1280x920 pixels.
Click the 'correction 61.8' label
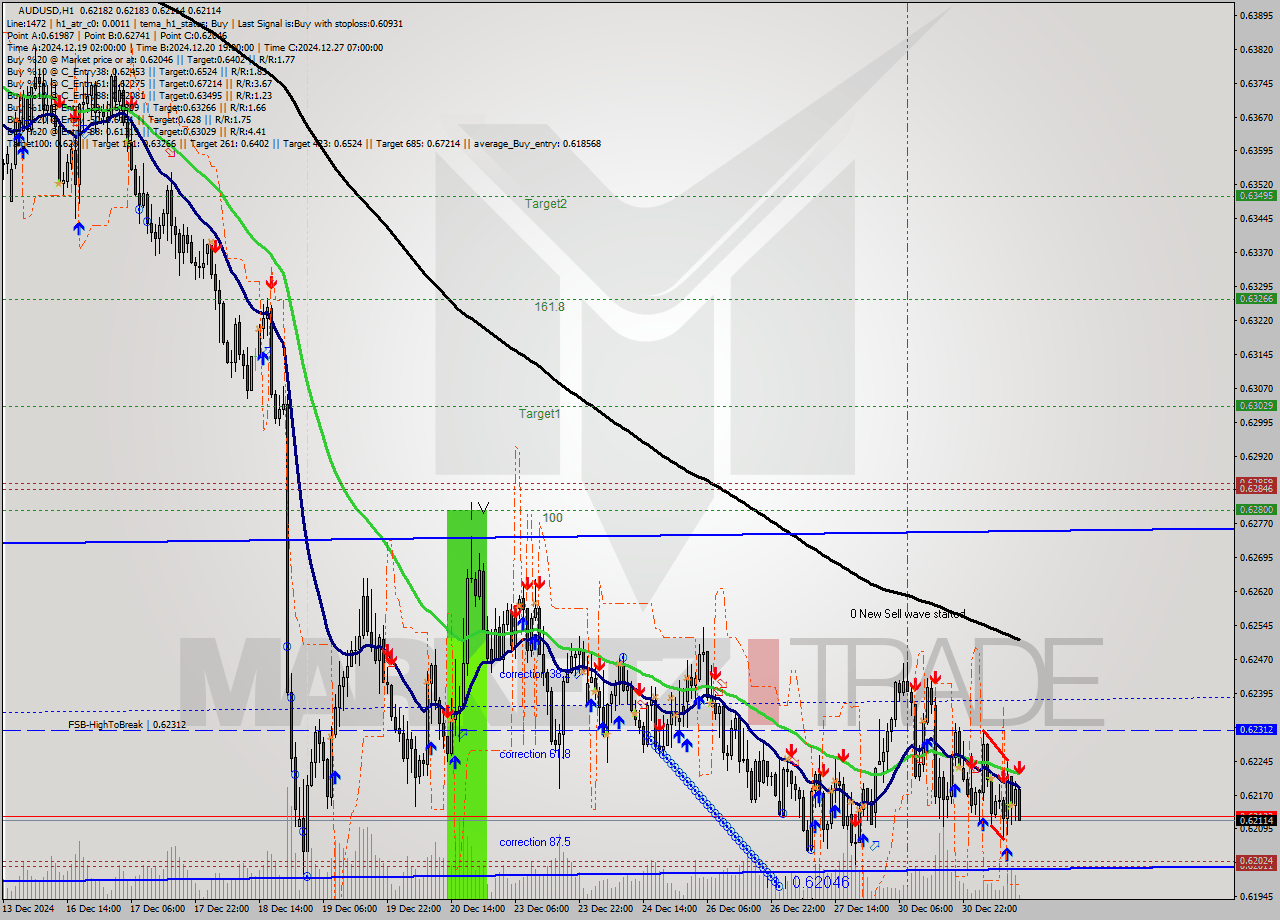tap(535, 754)
